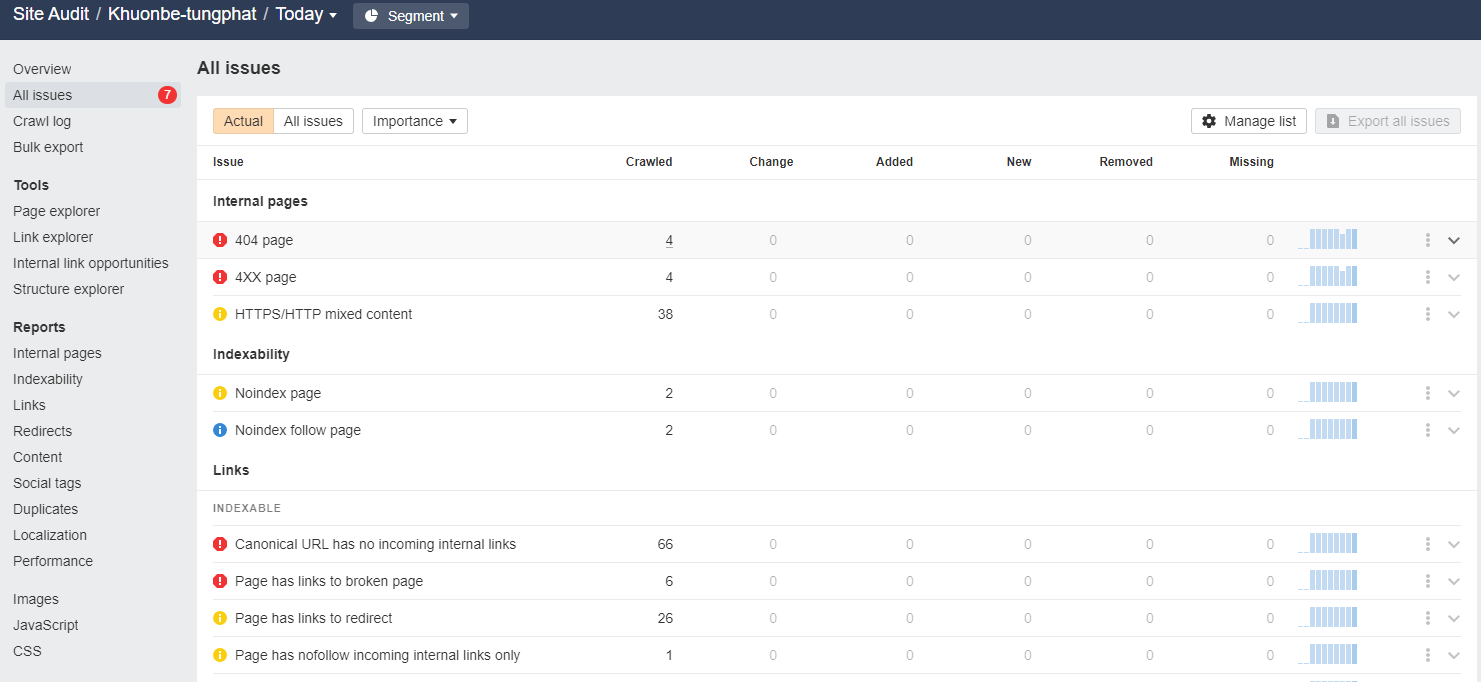Open Crawl log in the sidebar

[x=42, y=121]
